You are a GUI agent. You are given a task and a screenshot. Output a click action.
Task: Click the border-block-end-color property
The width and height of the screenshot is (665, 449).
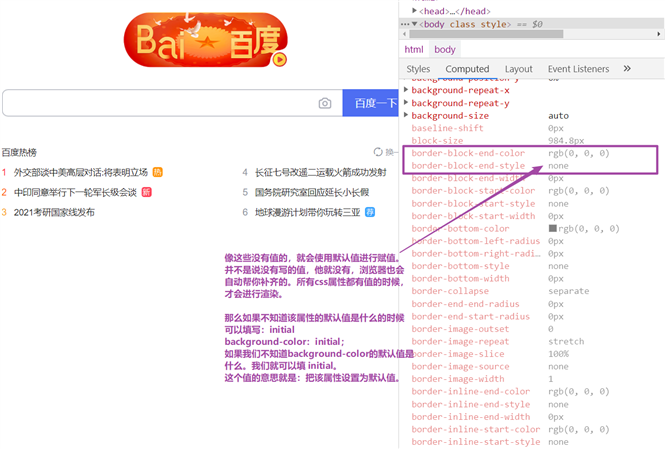468,153
